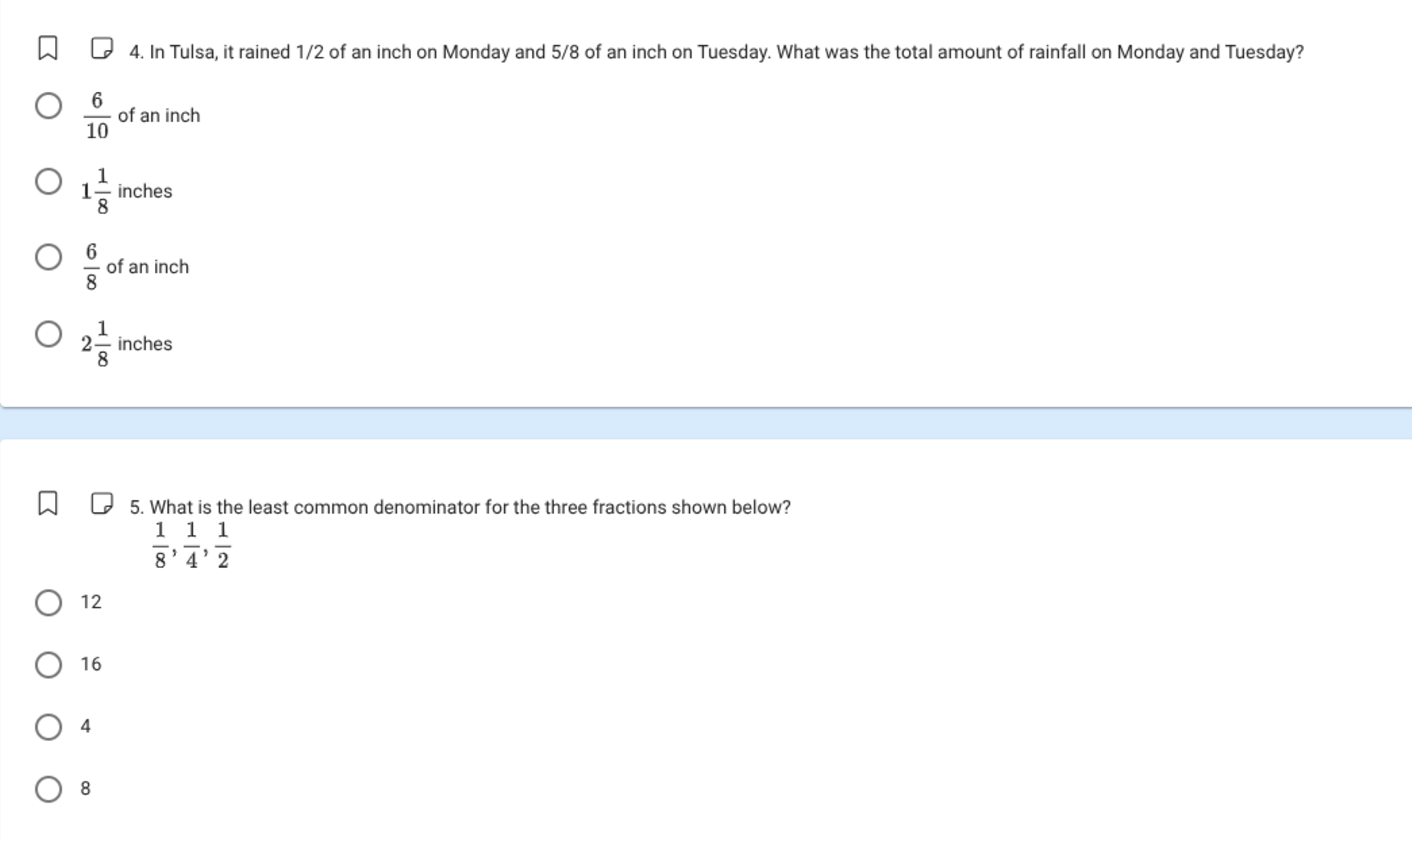The image size is (1412, 842).
Task: Click the '6/10 of an inch' label text
Action: click(x=143, y=116)
